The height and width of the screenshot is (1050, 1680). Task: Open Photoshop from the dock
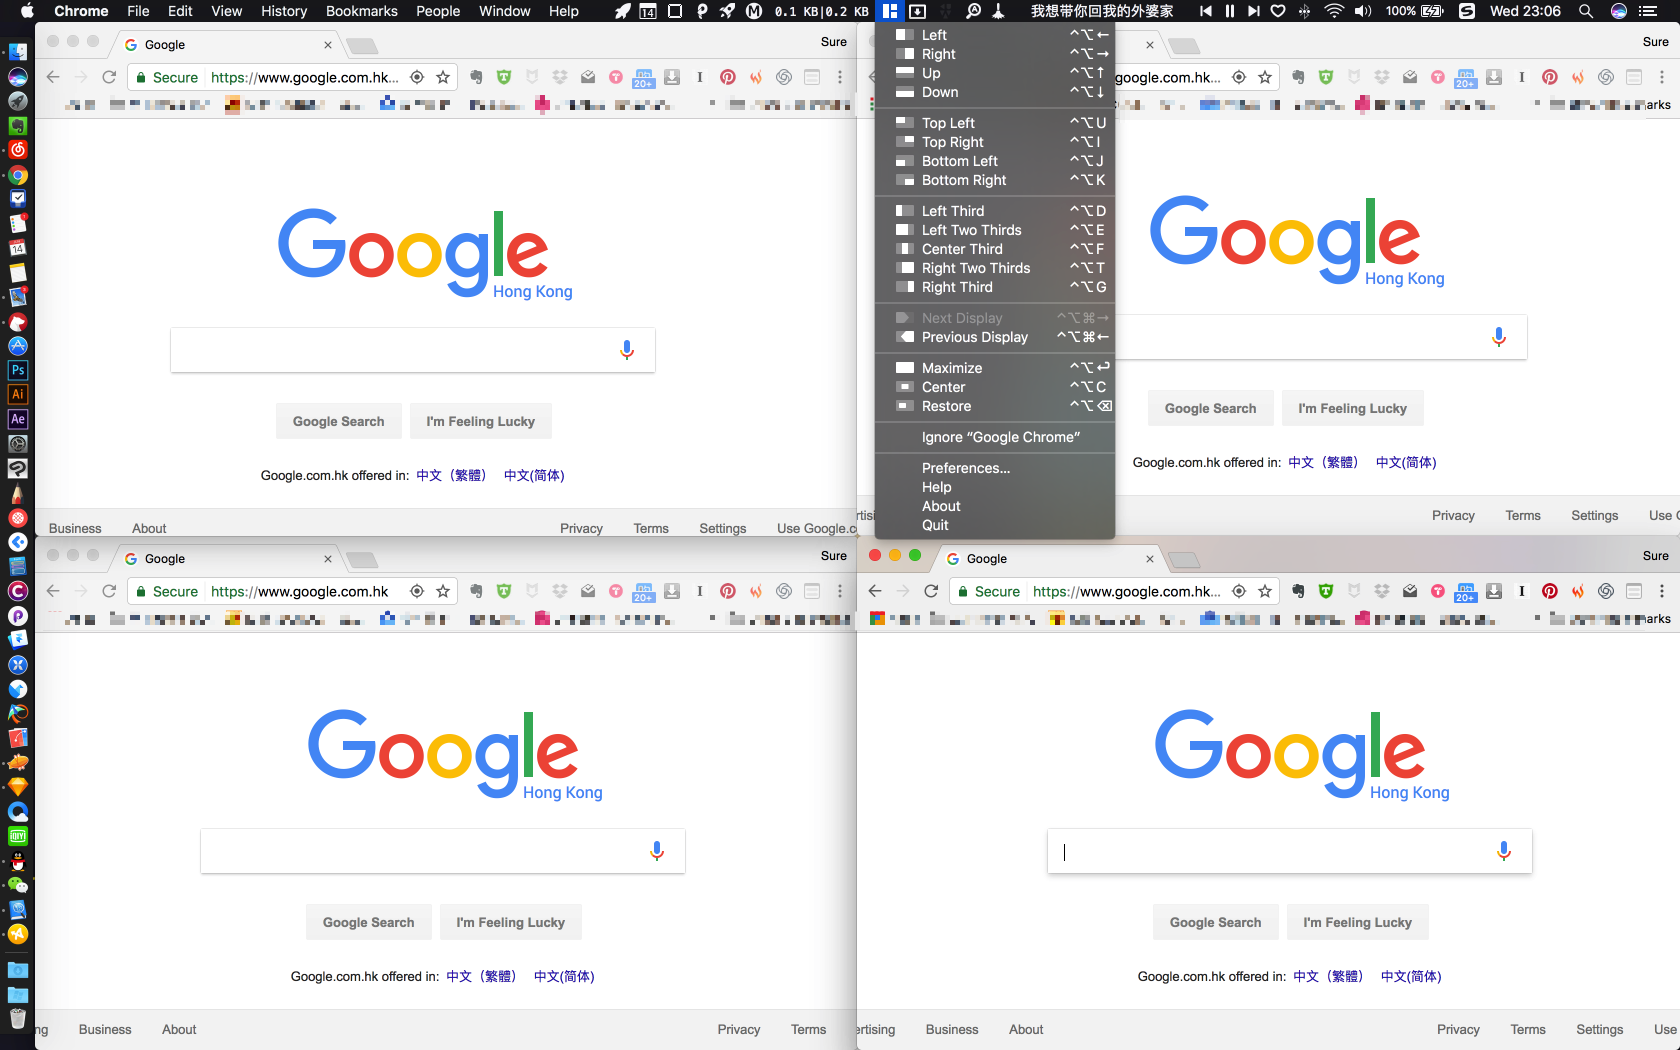point(18,370)
